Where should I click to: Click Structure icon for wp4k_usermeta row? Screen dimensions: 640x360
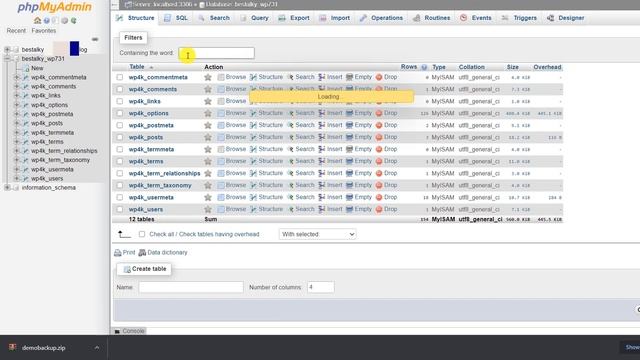coord(253,197)
